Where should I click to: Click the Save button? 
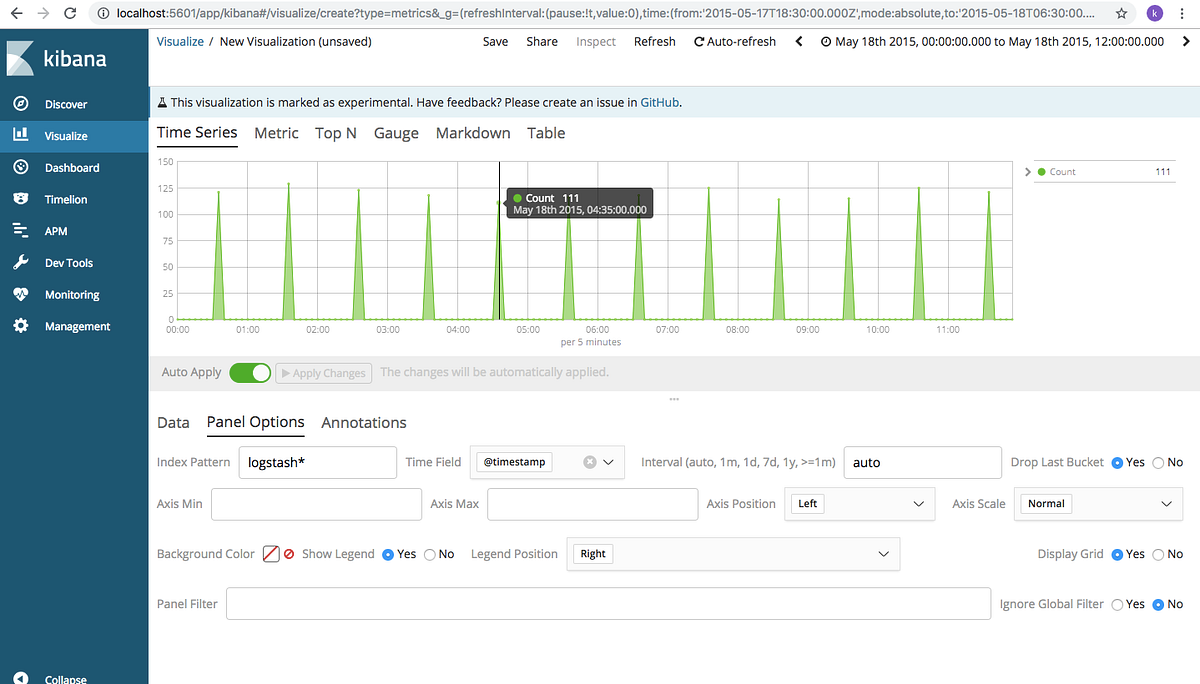coord(495,41)
